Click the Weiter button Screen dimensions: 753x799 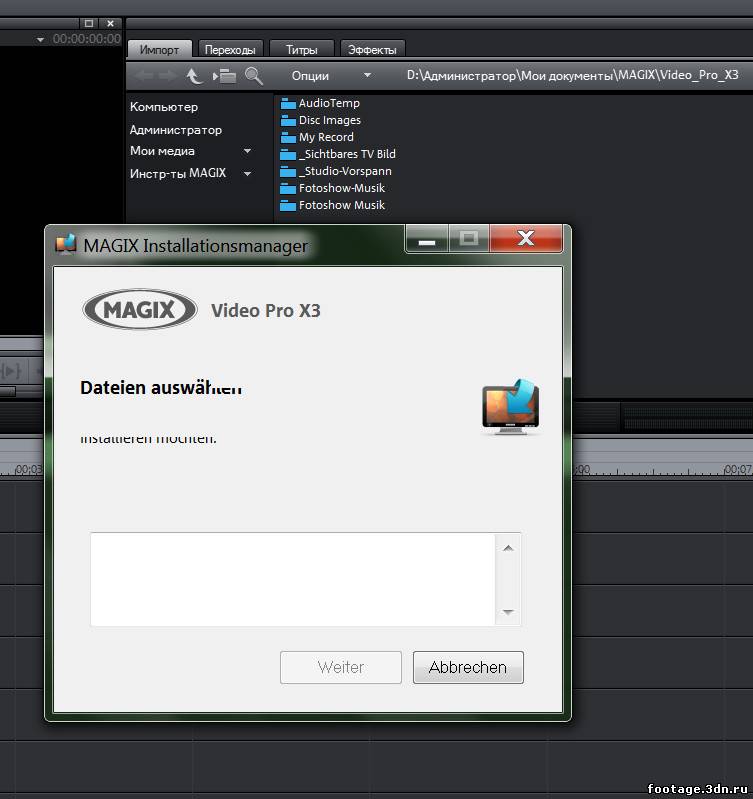(x=341, y=667)
